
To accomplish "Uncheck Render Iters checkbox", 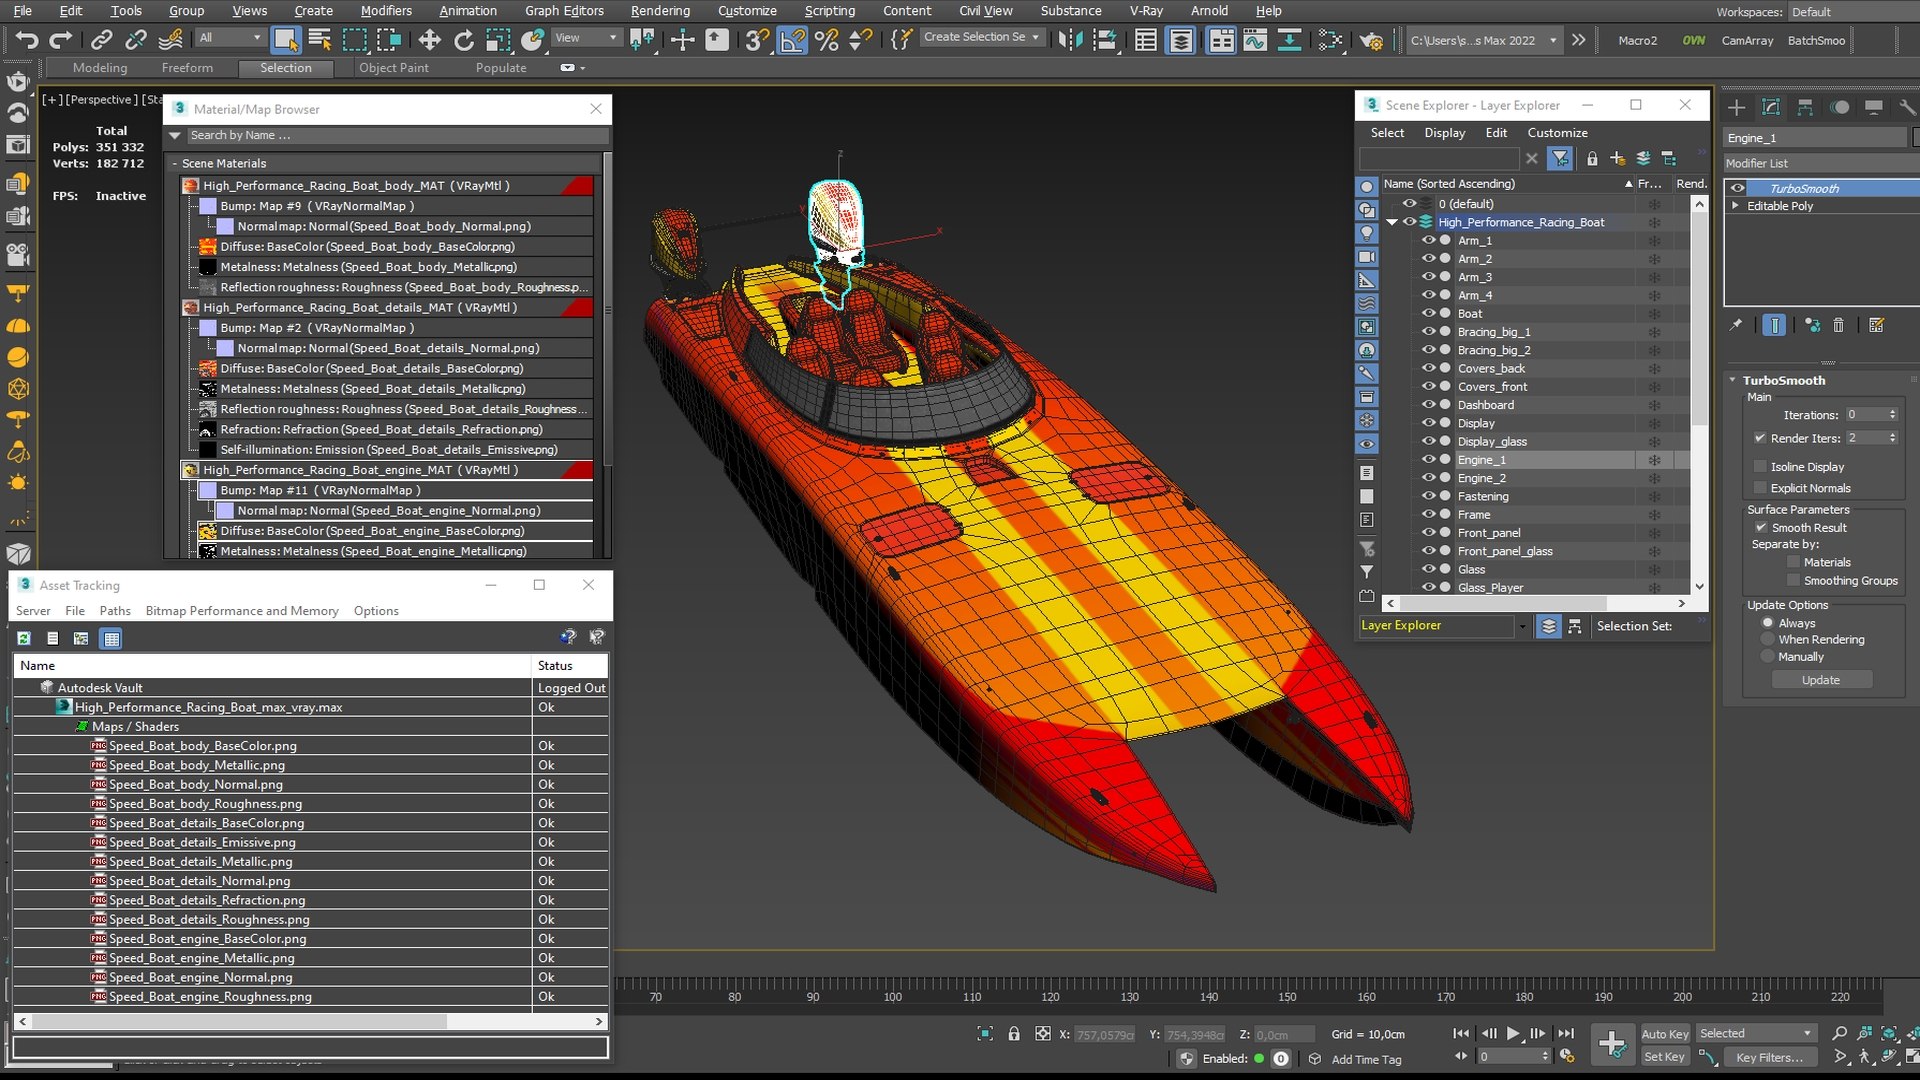I will pyautogui.click(x=1760, y=438).
